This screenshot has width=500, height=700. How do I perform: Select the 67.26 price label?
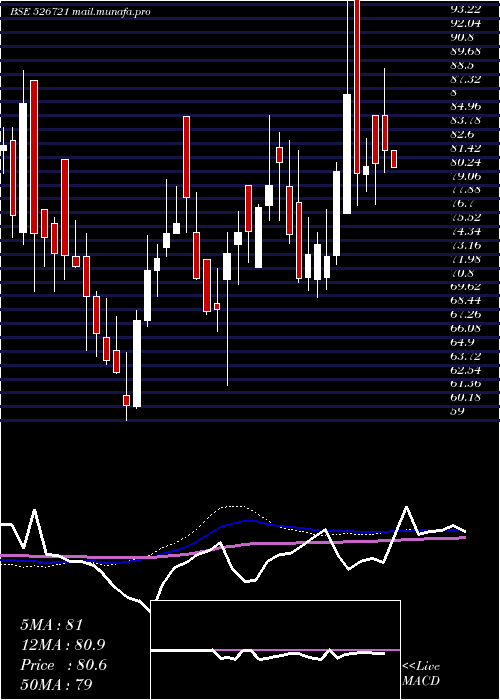point(466,314)
